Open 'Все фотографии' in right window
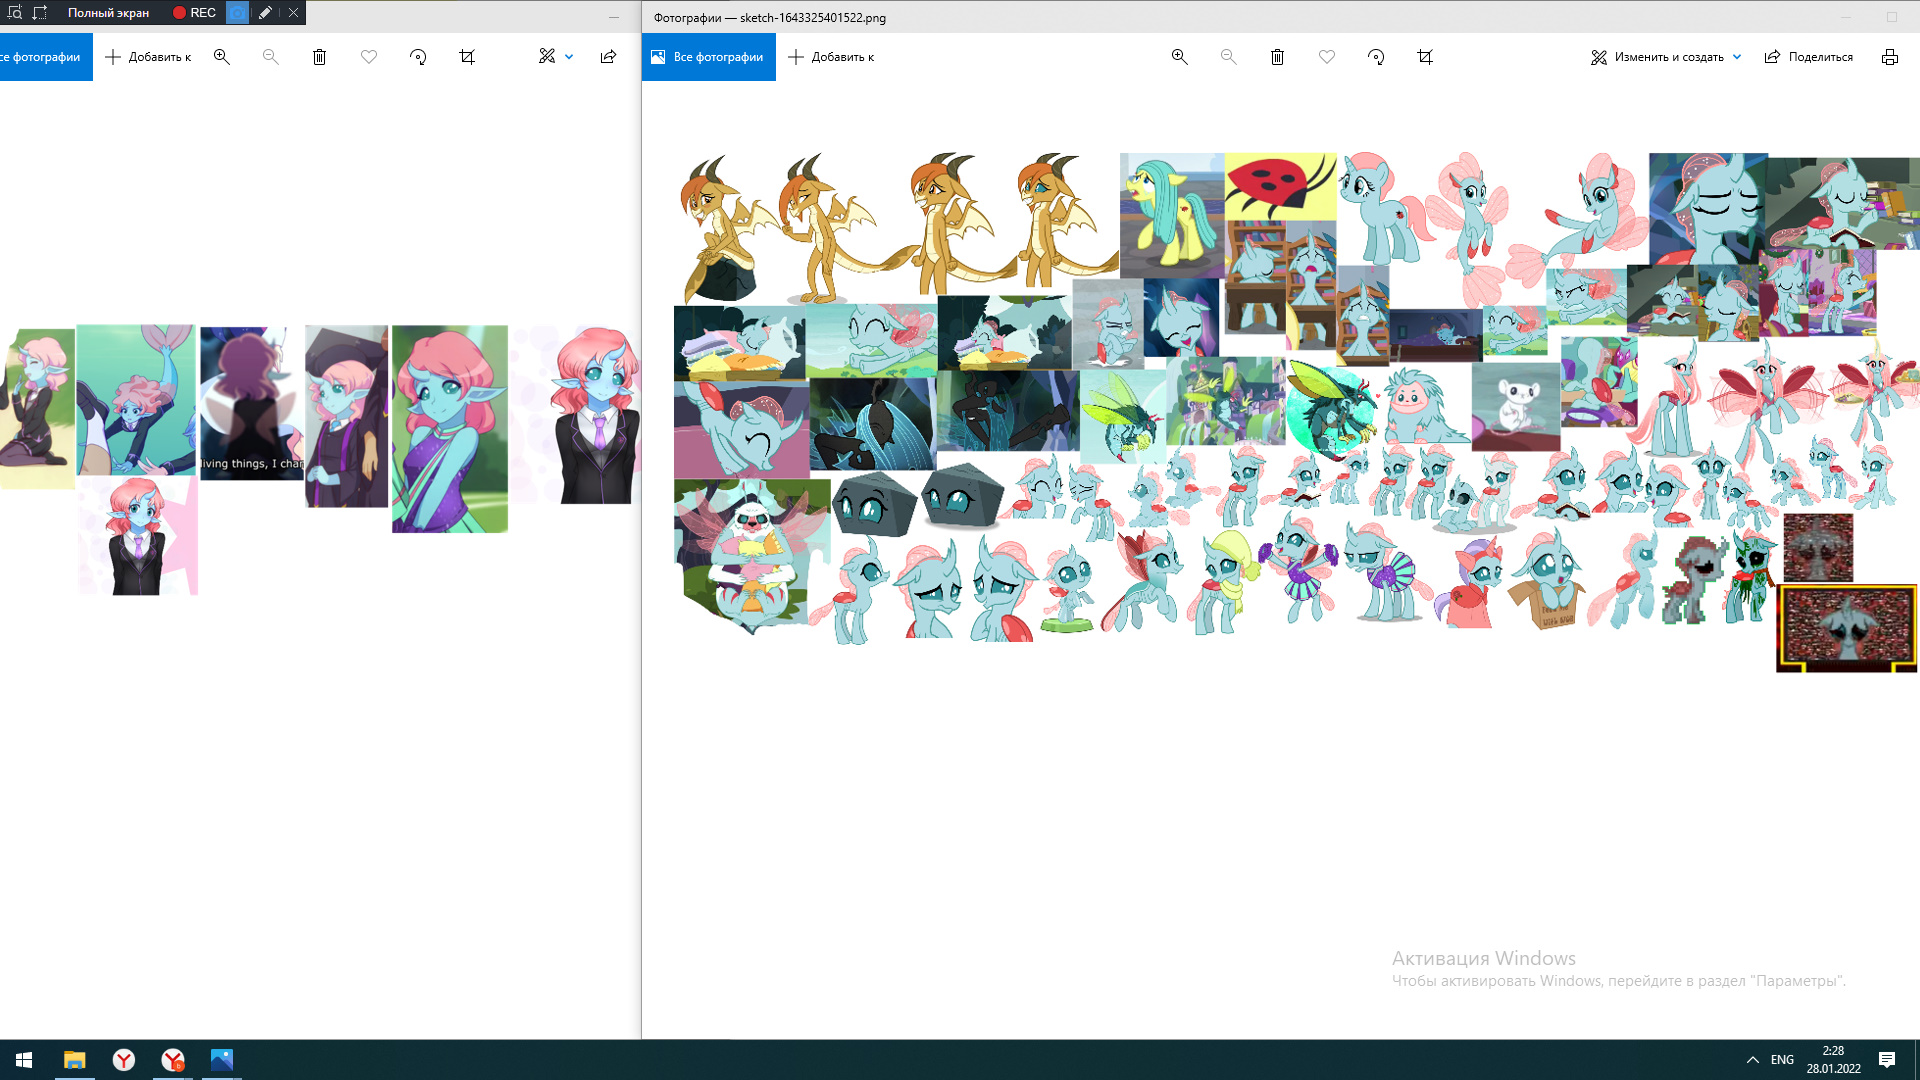The height and width of the screenshot is (1080, 1920). point(708,57)
